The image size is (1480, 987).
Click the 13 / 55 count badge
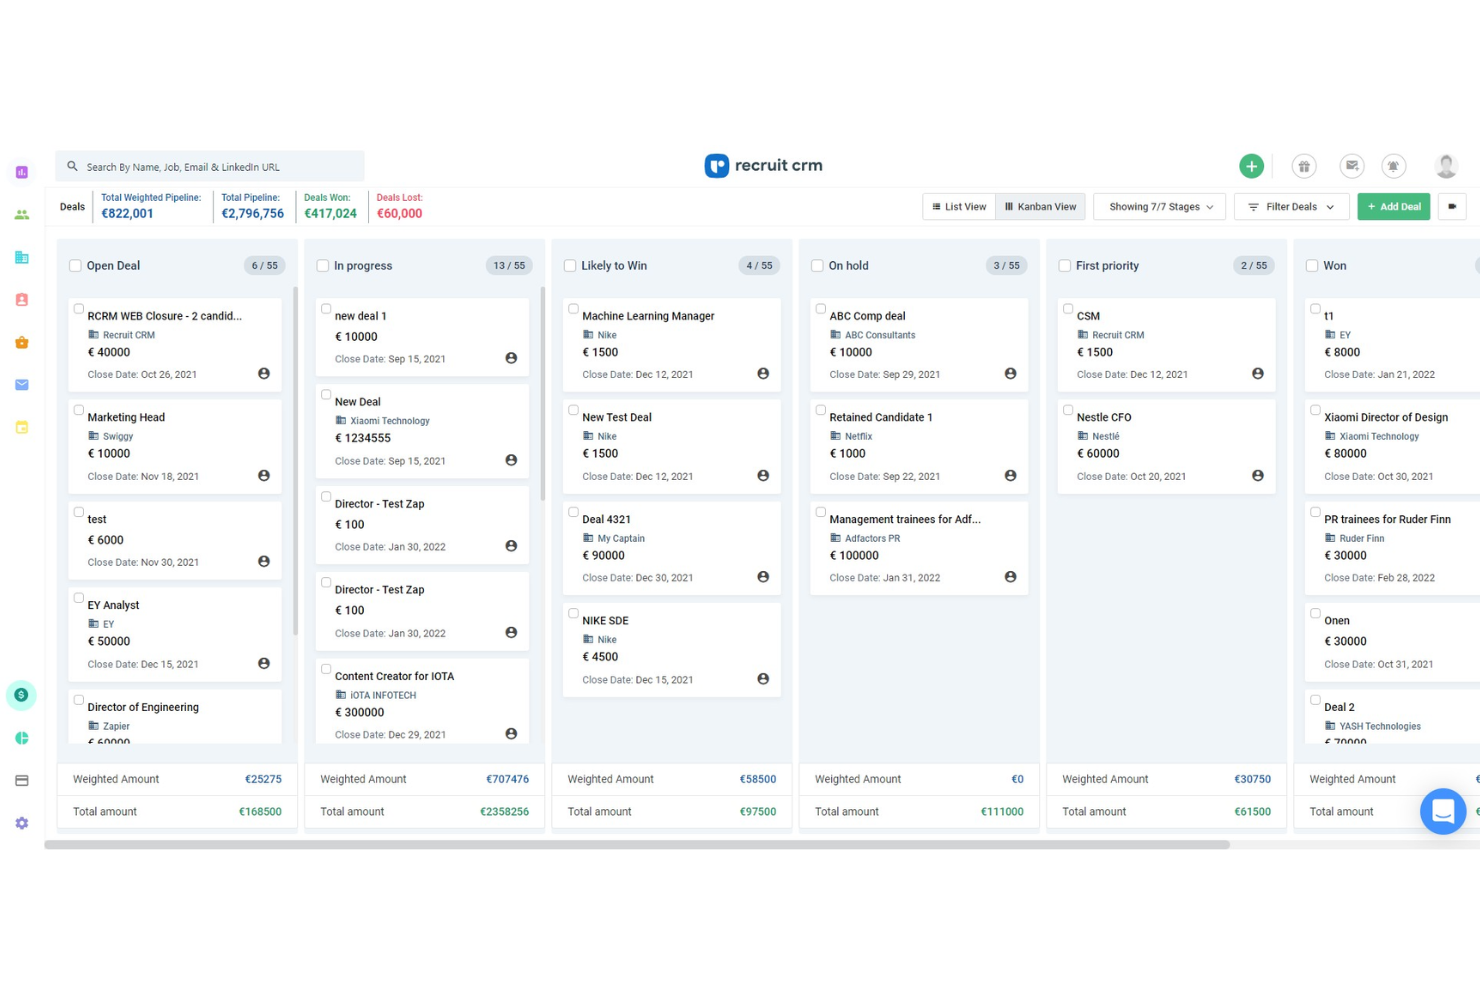coord(509,266)
